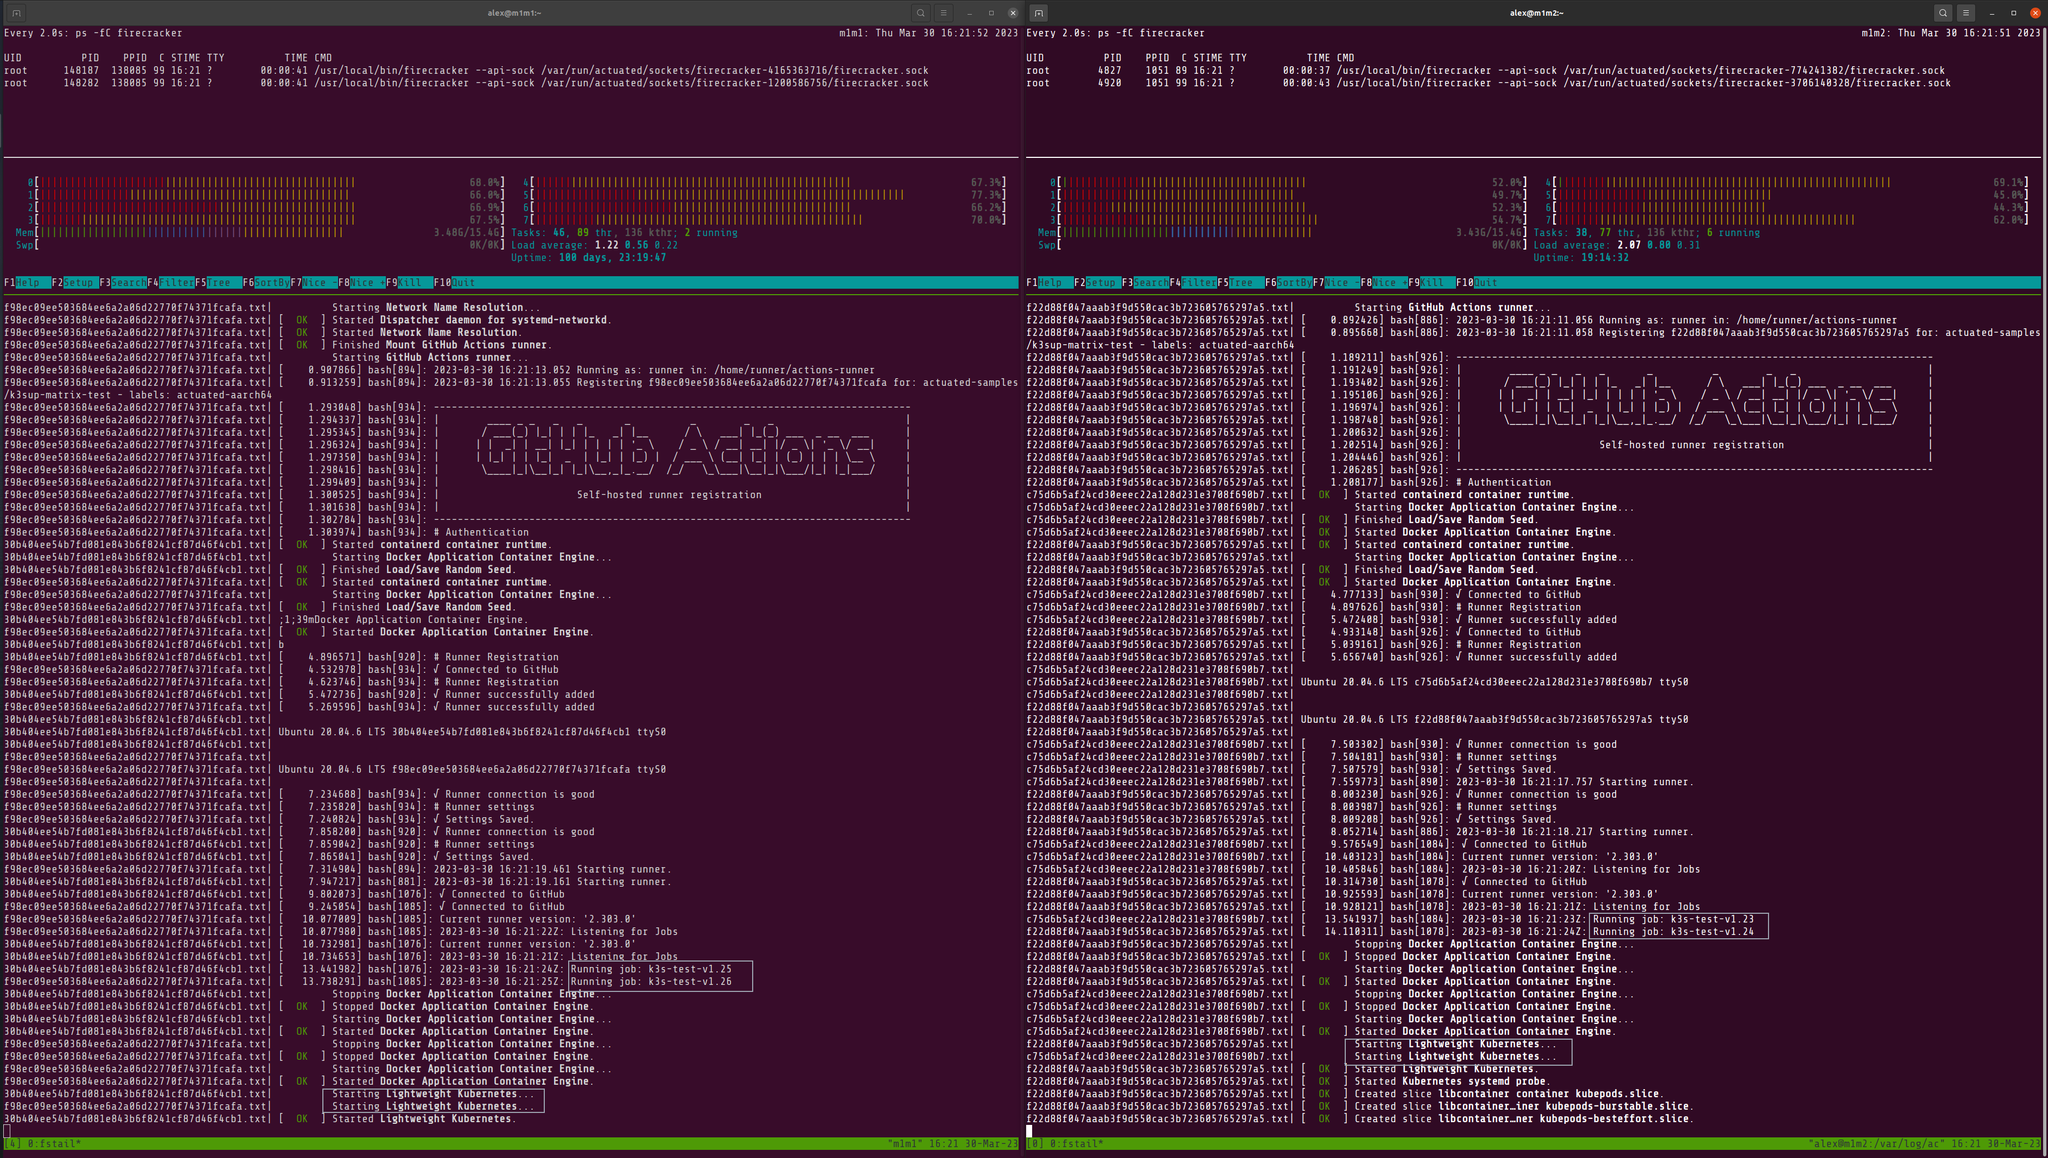Image resolution: width=2048 pixels, height=1158 pixels.
Task: Click the 'Every 2.0s: ps -fC firecracker' header in m1m2
Action: click(x=1115, y=33)
